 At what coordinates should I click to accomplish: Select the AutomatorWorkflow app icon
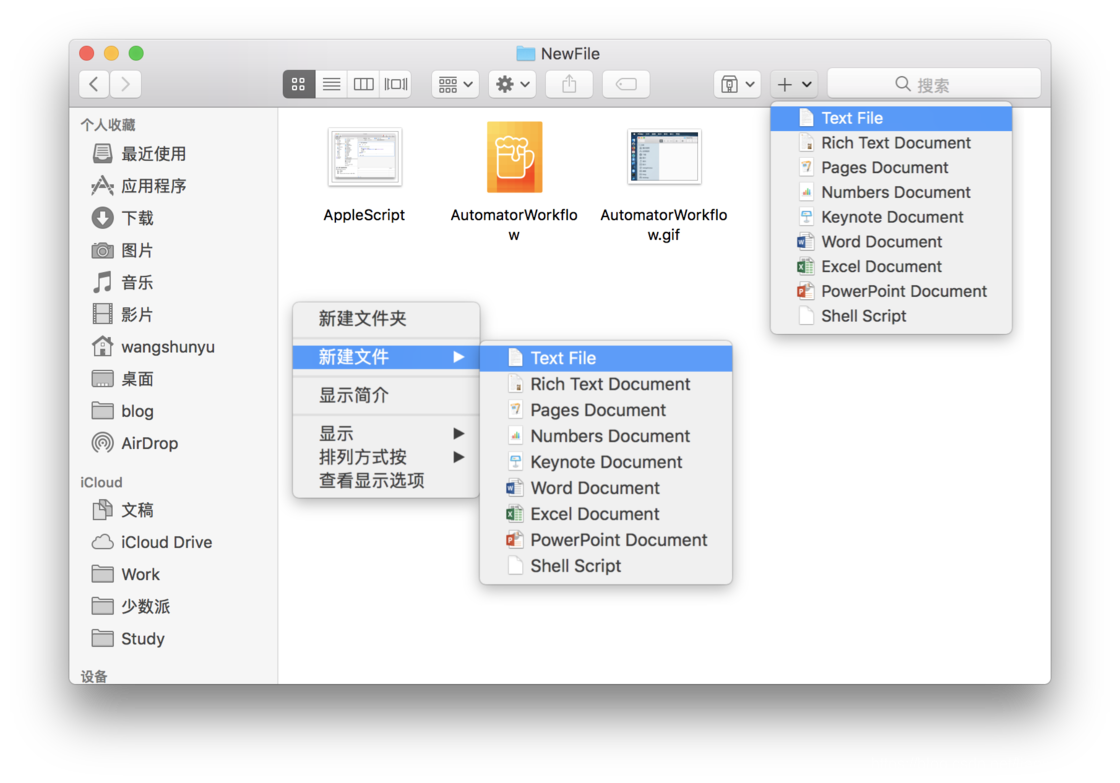(x=514, y=157)
